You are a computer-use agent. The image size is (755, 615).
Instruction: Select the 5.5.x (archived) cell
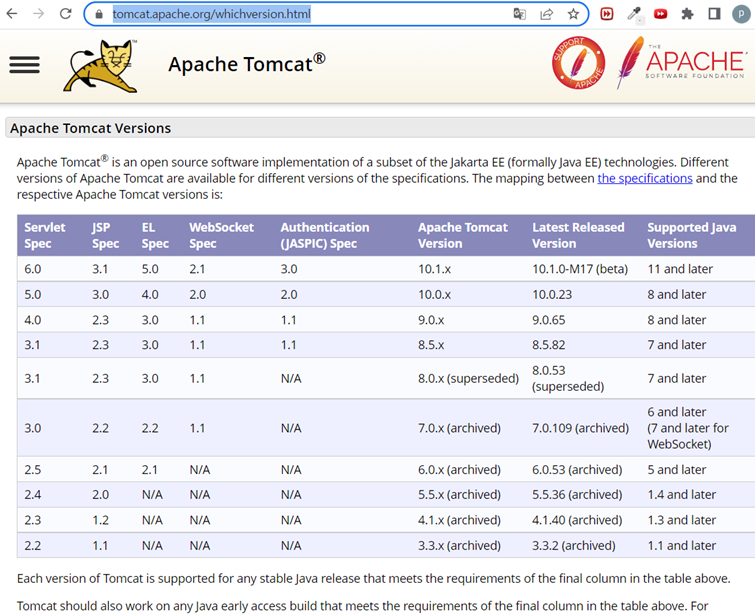coord(459,495)
